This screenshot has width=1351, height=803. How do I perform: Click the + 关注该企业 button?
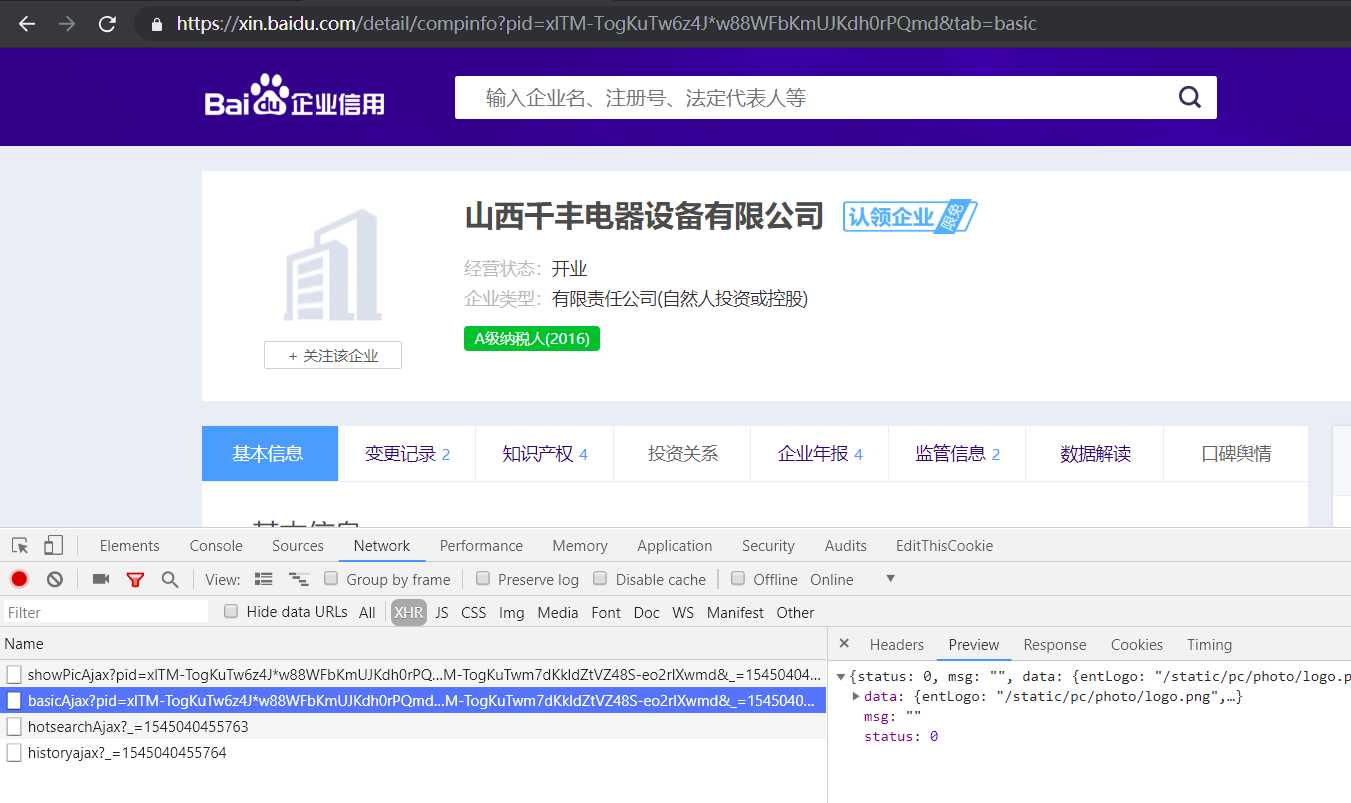(333, 355)
